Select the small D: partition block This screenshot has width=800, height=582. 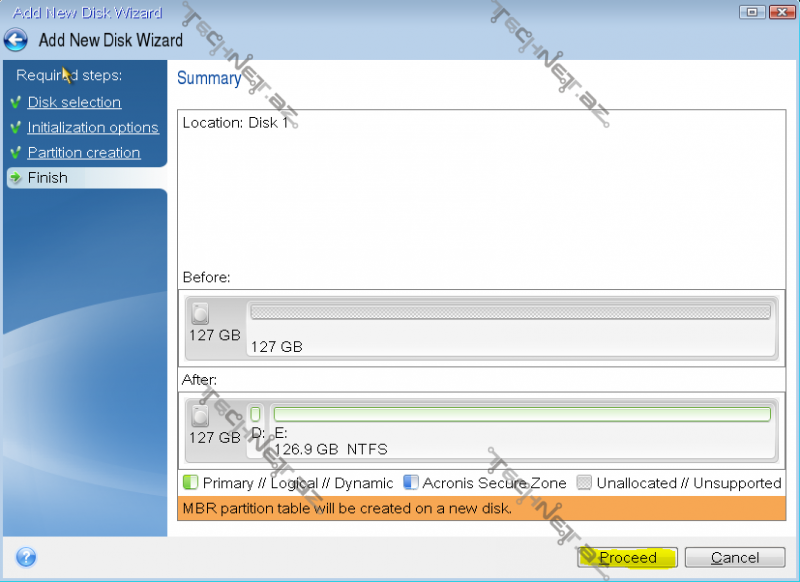point(256,414)
